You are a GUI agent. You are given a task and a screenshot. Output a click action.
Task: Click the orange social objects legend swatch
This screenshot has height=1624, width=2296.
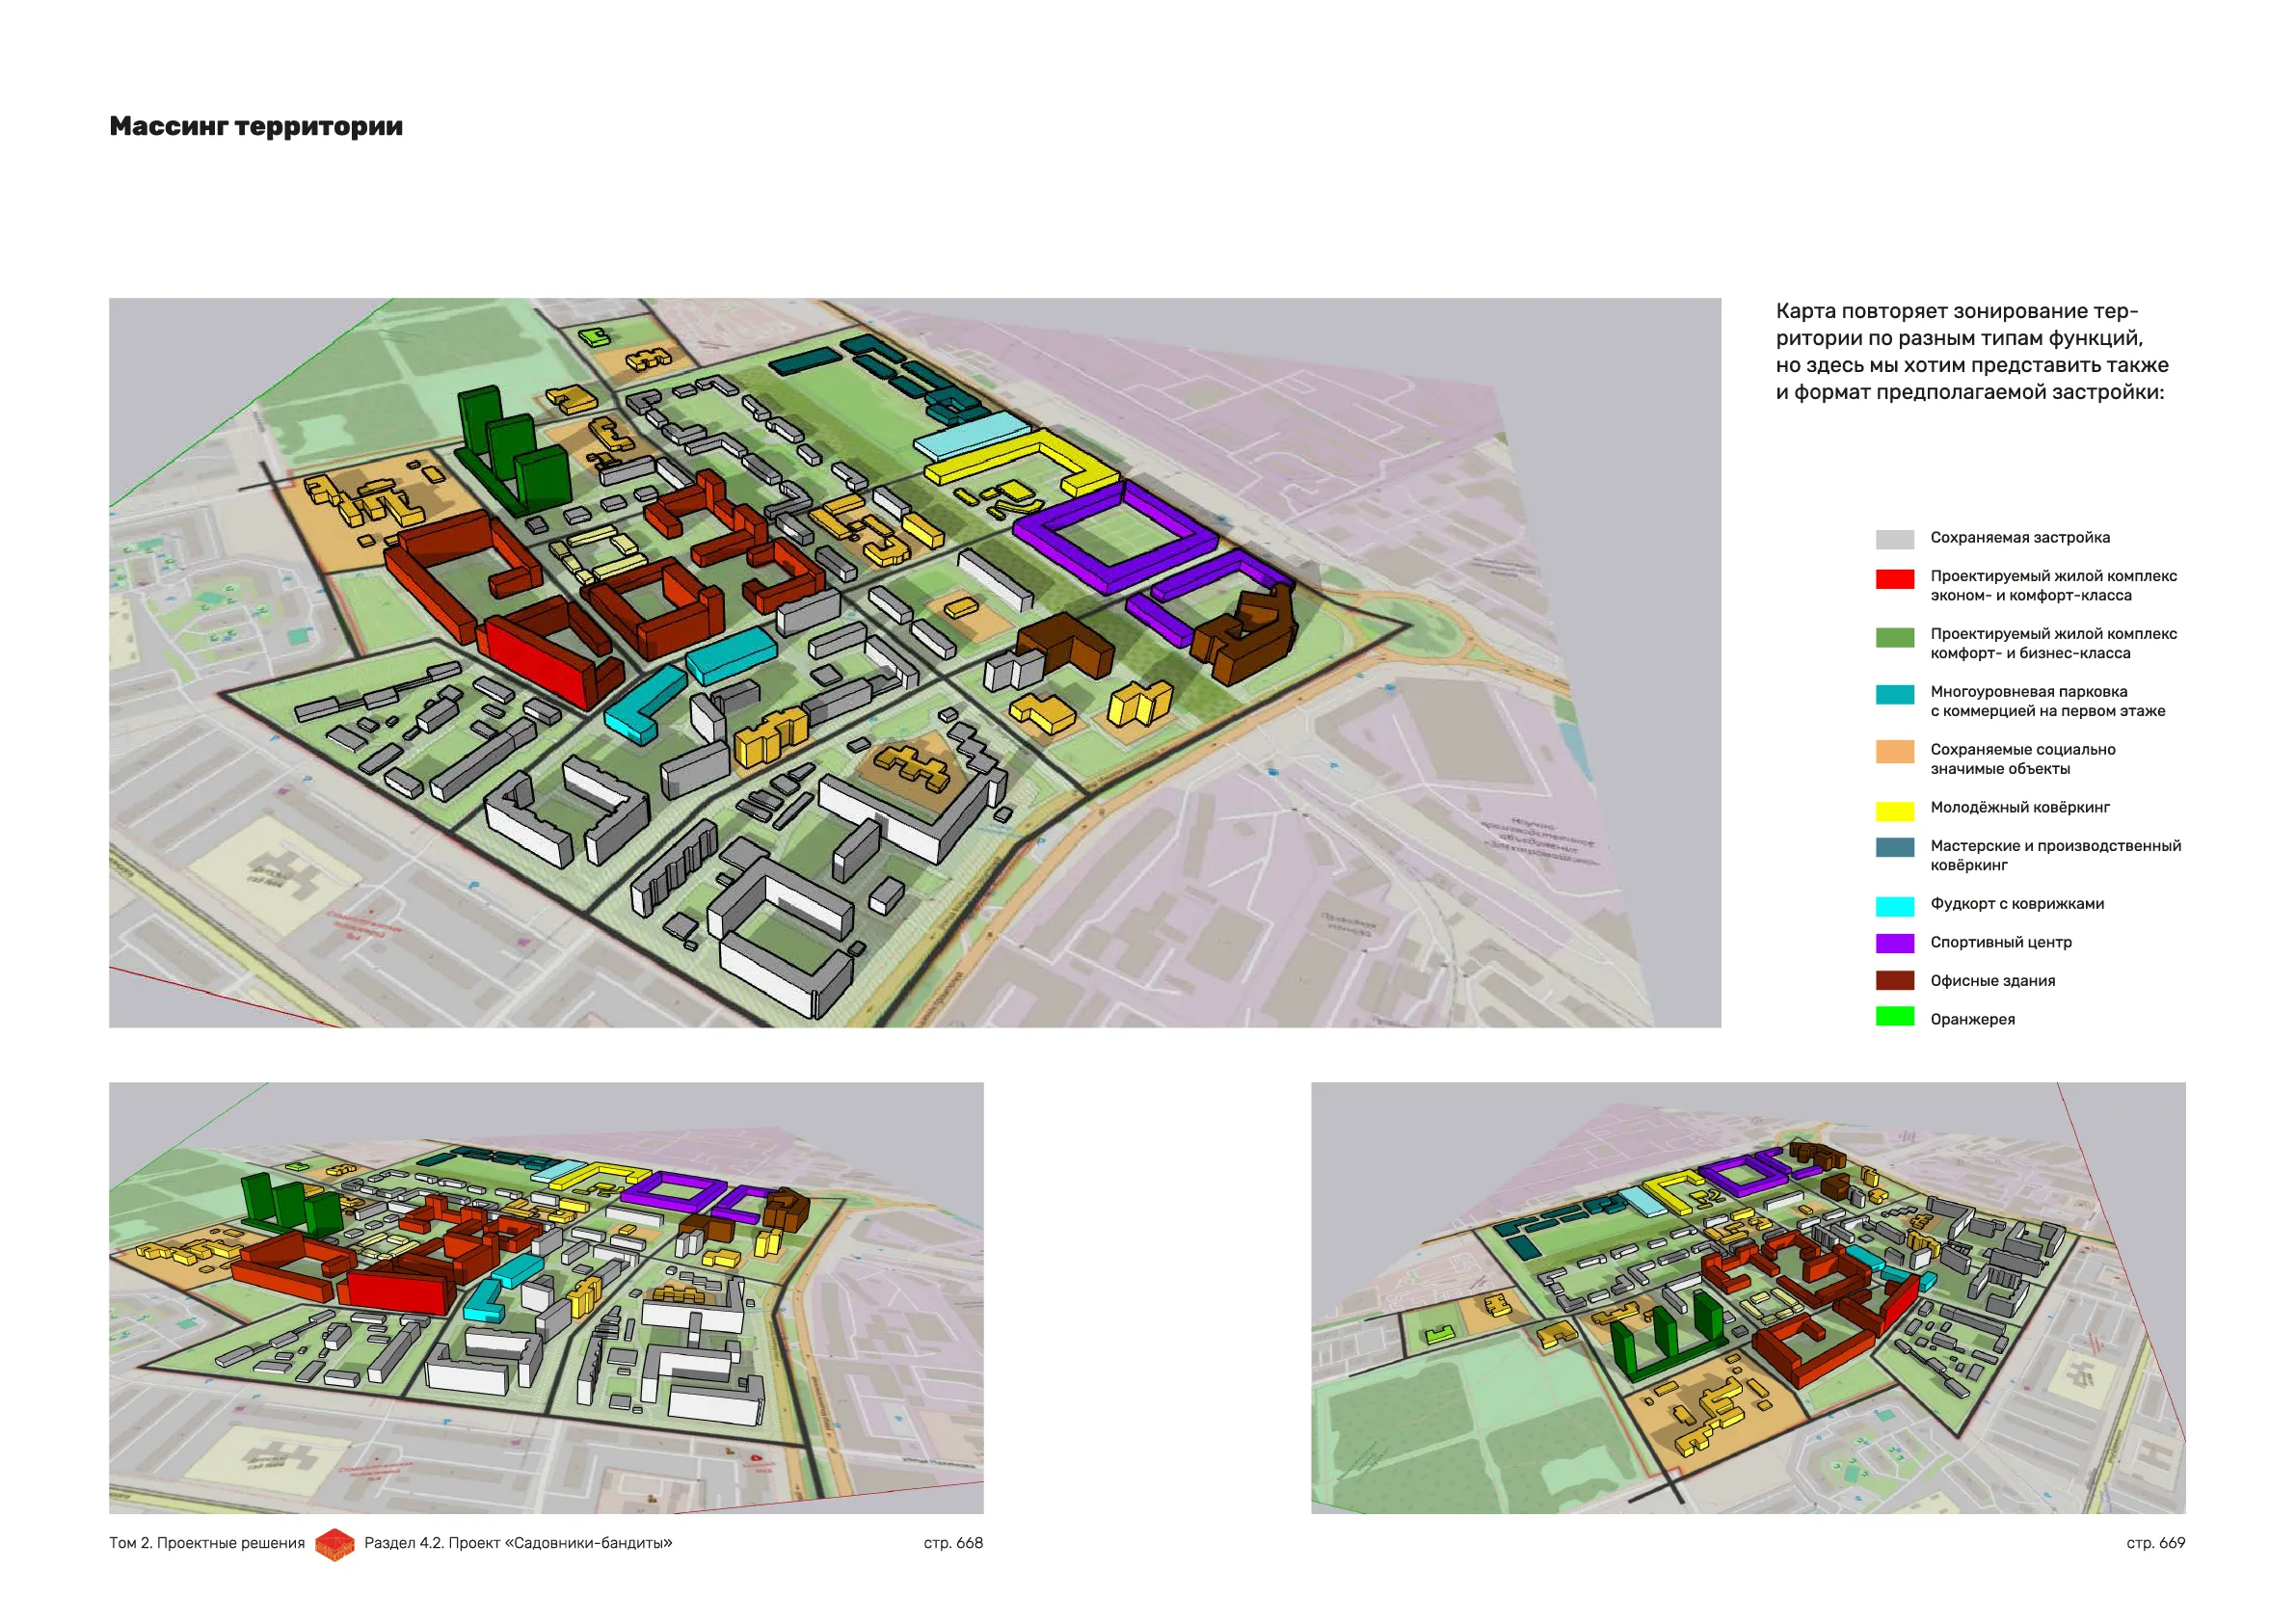[1894, 751]
